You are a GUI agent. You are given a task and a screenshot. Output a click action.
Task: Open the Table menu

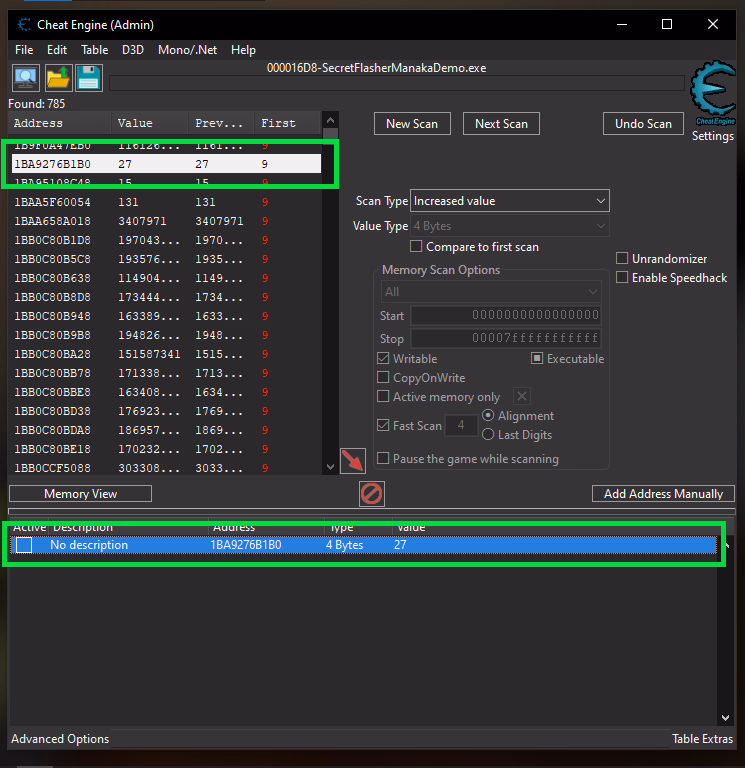(95, 50)
